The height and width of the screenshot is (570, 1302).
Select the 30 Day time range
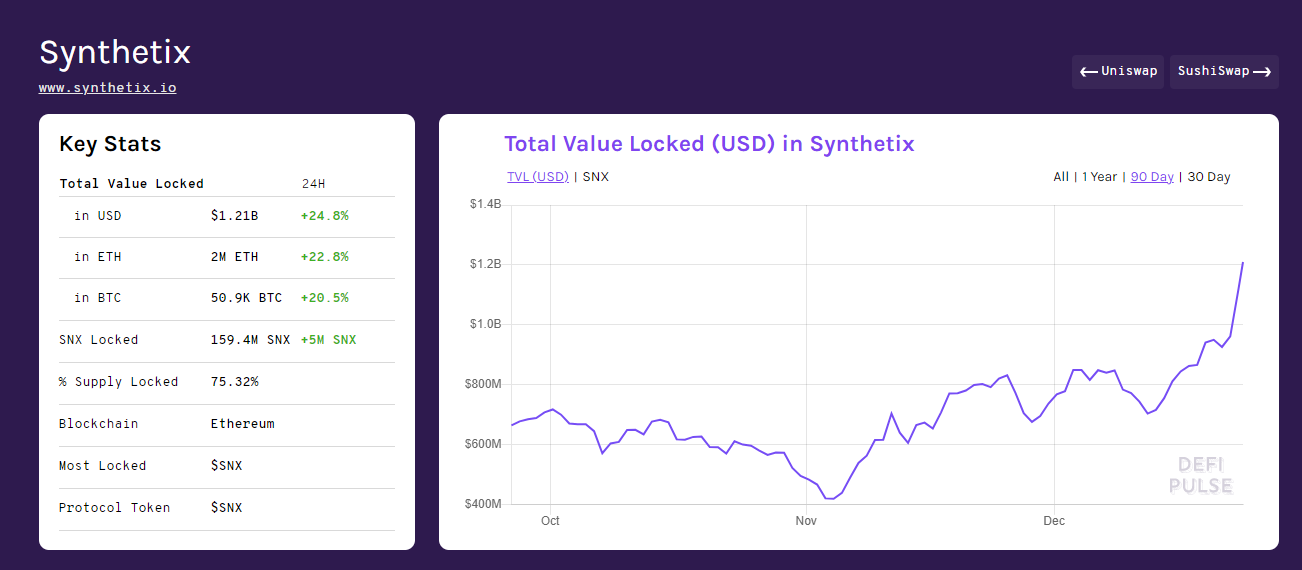point(1209,177)
